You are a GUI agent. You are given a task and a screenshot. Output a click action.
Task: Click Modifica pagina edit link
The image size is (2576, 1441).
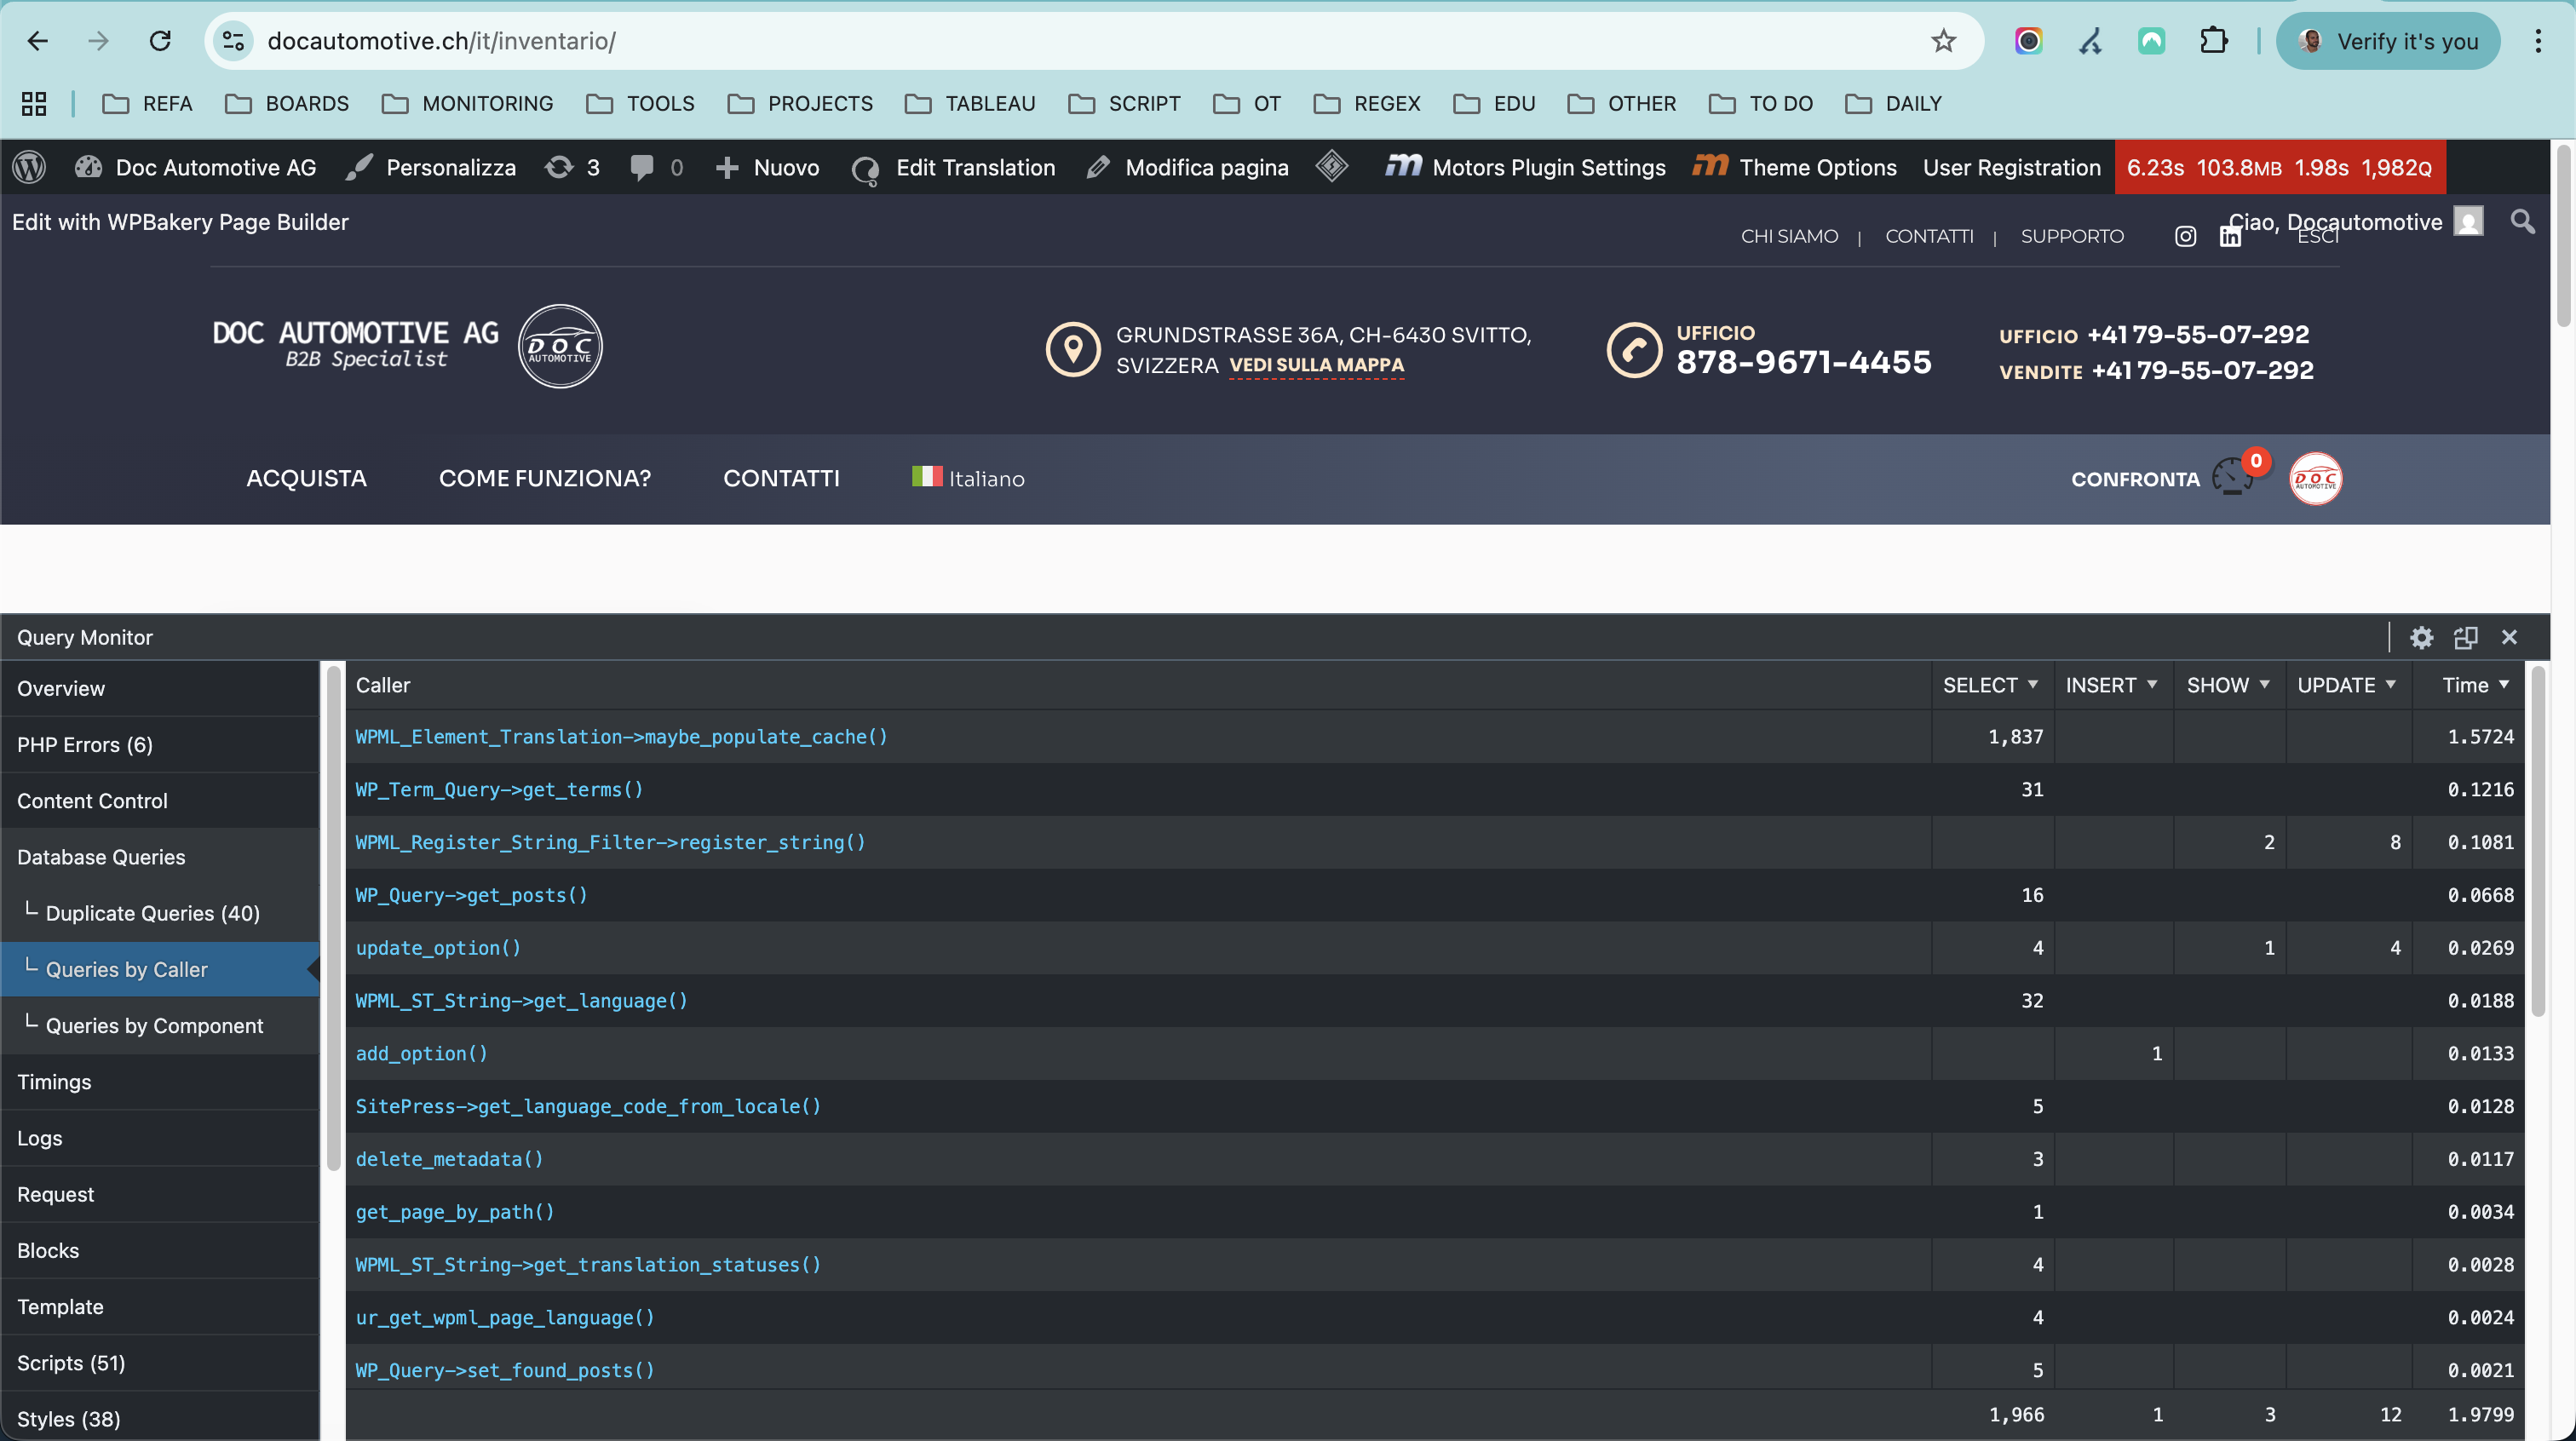pyautogui.click(x=1187, y=167)
